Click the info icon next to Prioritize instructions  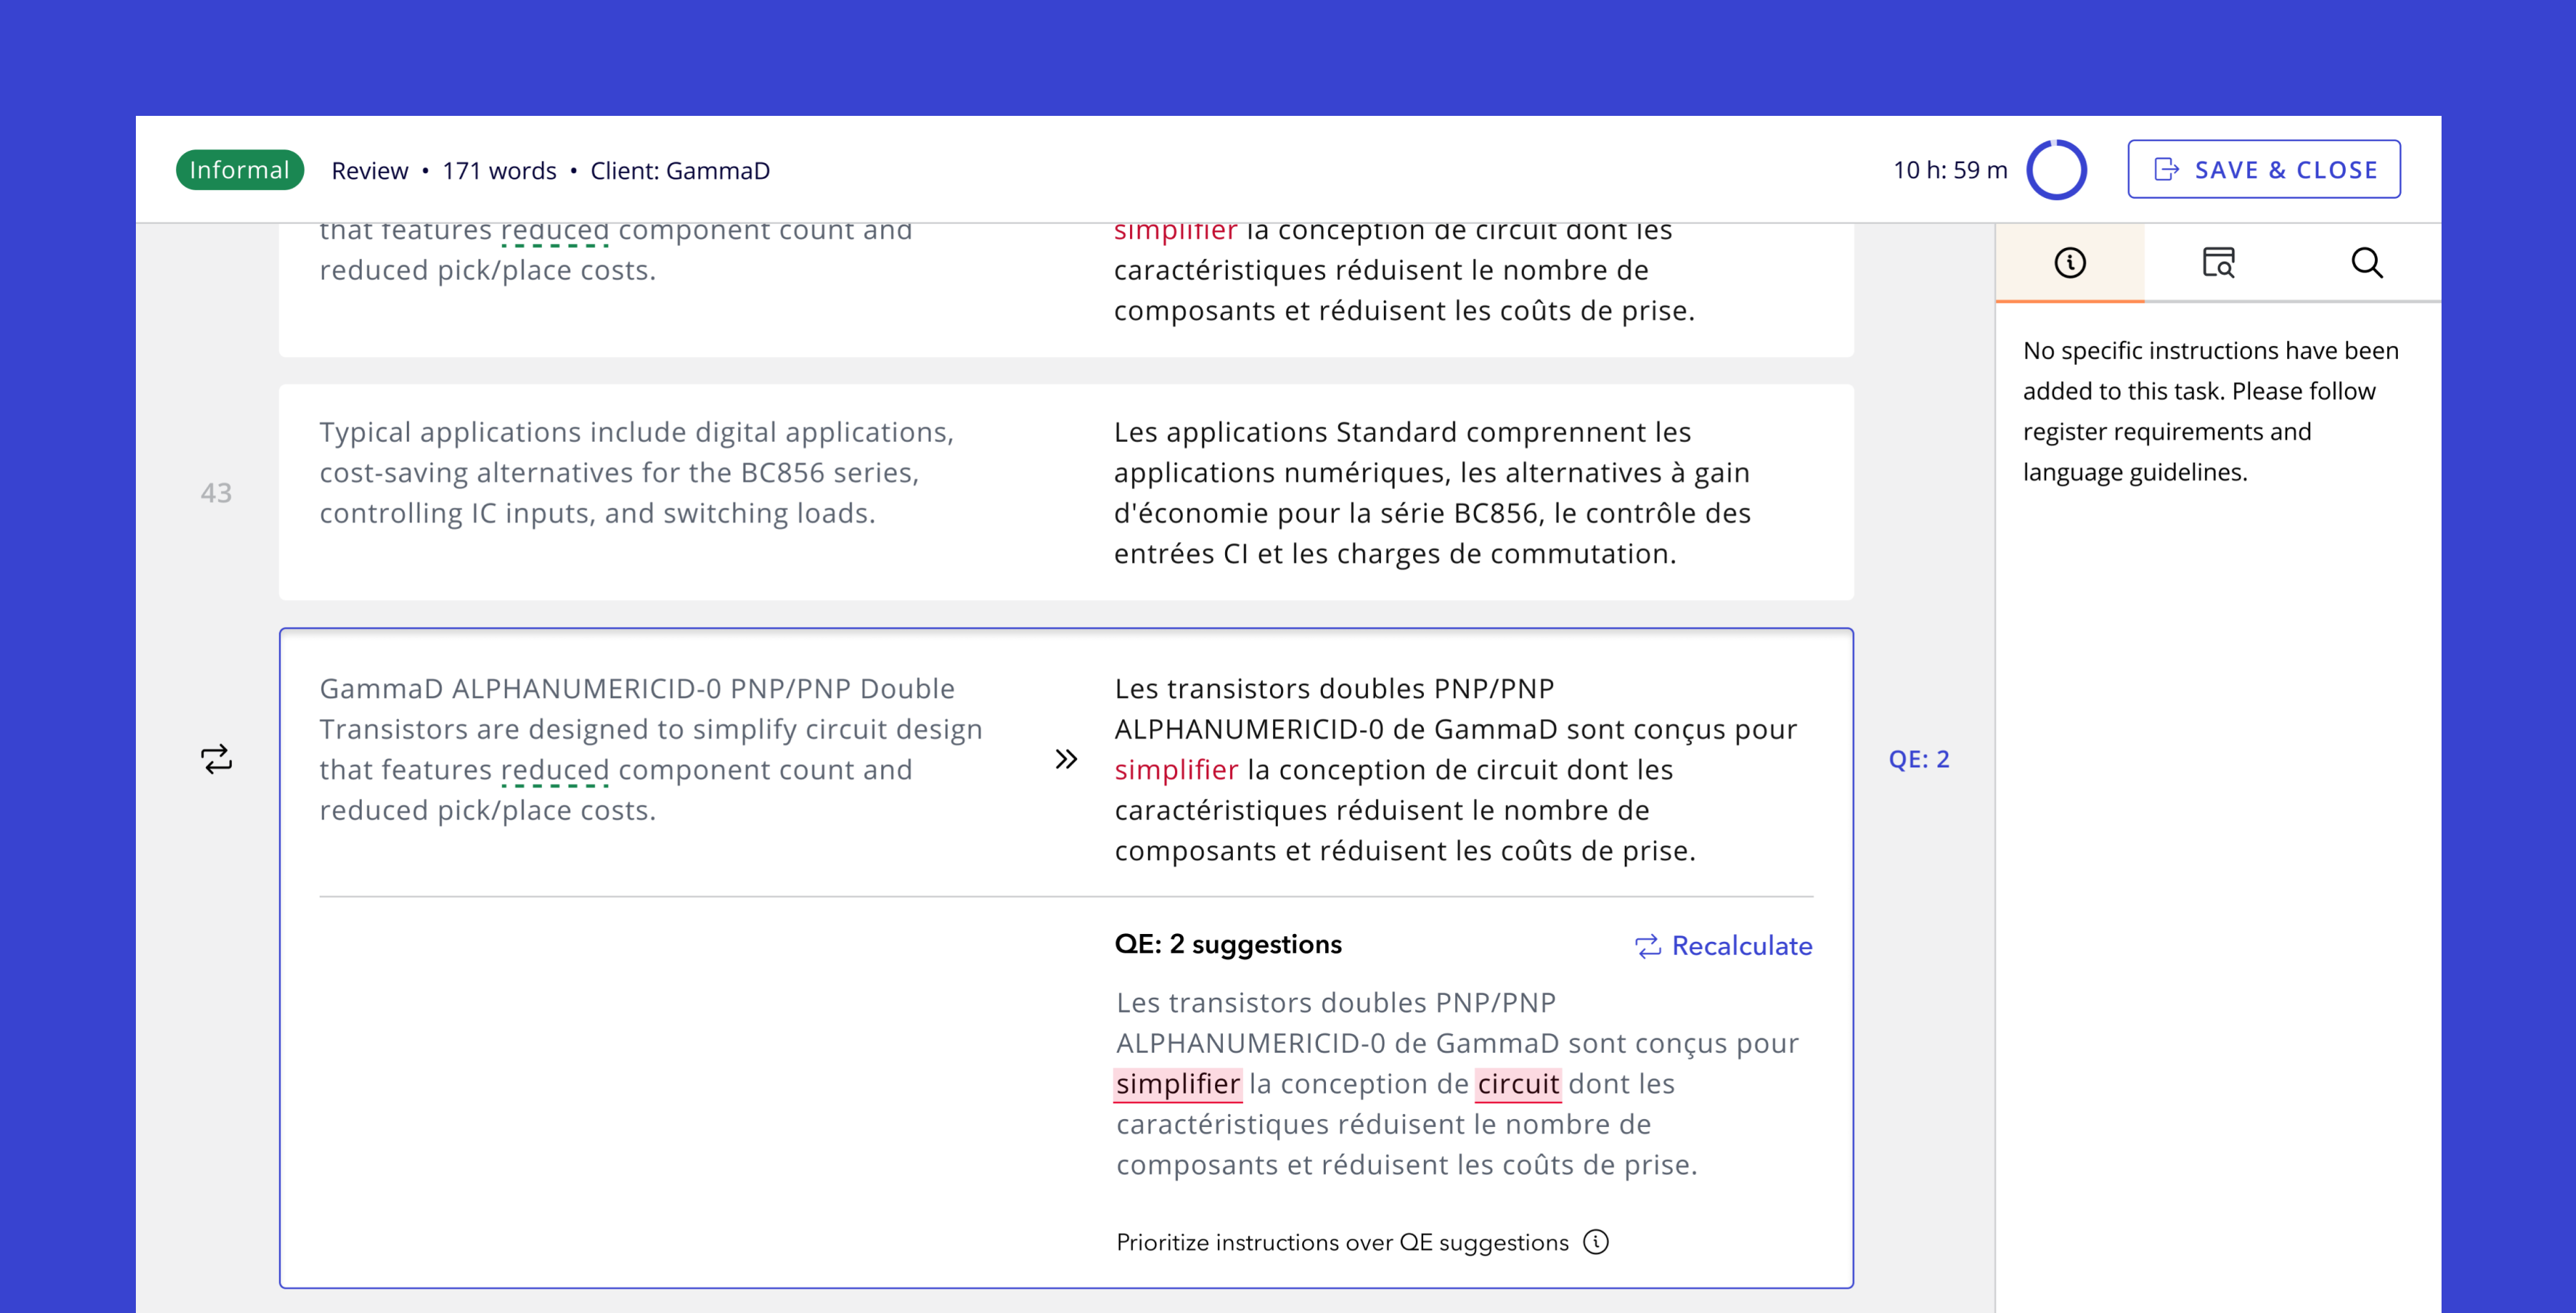tap(1596, 1242)
